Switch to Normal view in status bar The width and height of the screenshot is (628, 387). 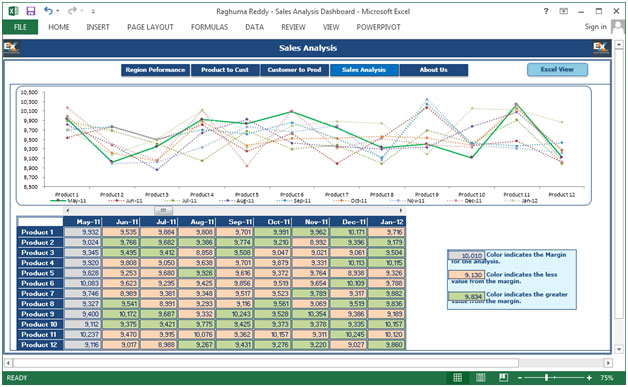[457, 377]
